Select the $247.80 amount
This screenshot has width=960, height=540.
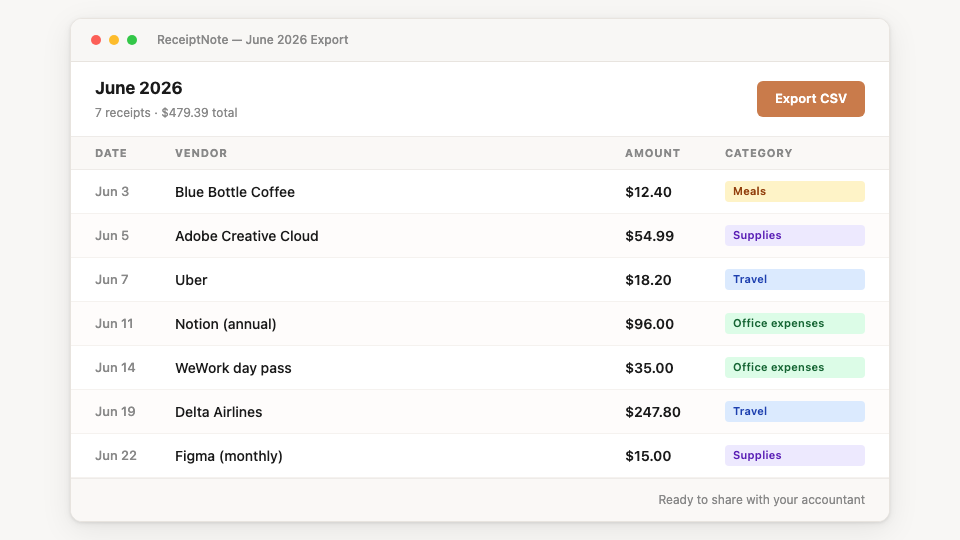pyautogui.click(x=653, y=412)
